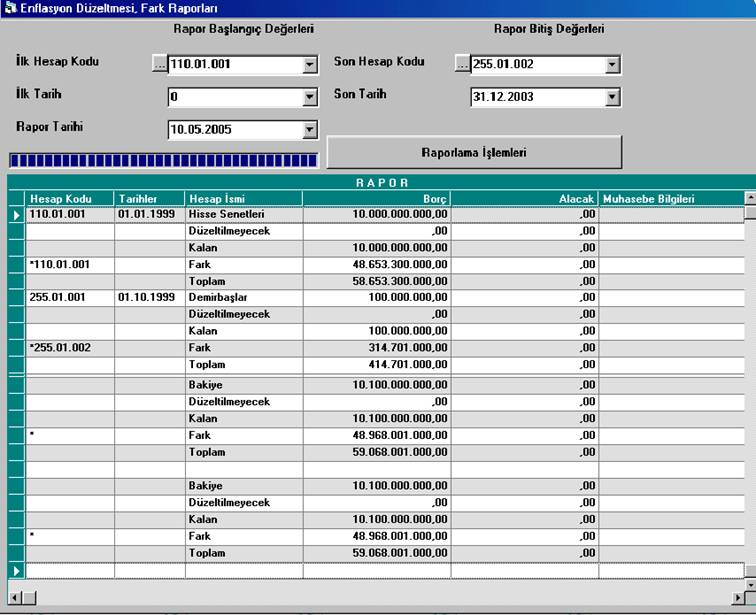Expand the Son Hesap Kodu dropdown
756x615 pixels.
612,66
